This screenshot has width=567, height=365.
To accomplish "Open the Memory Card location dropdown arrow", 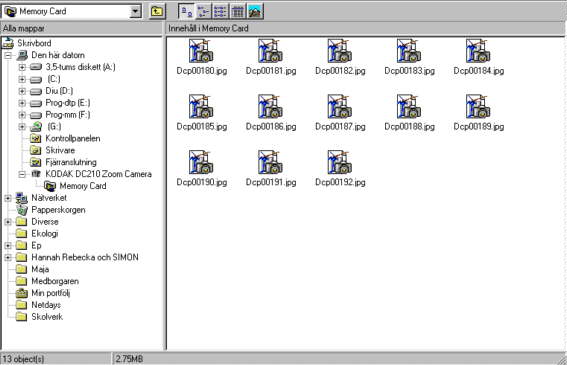I will [135, 12].
